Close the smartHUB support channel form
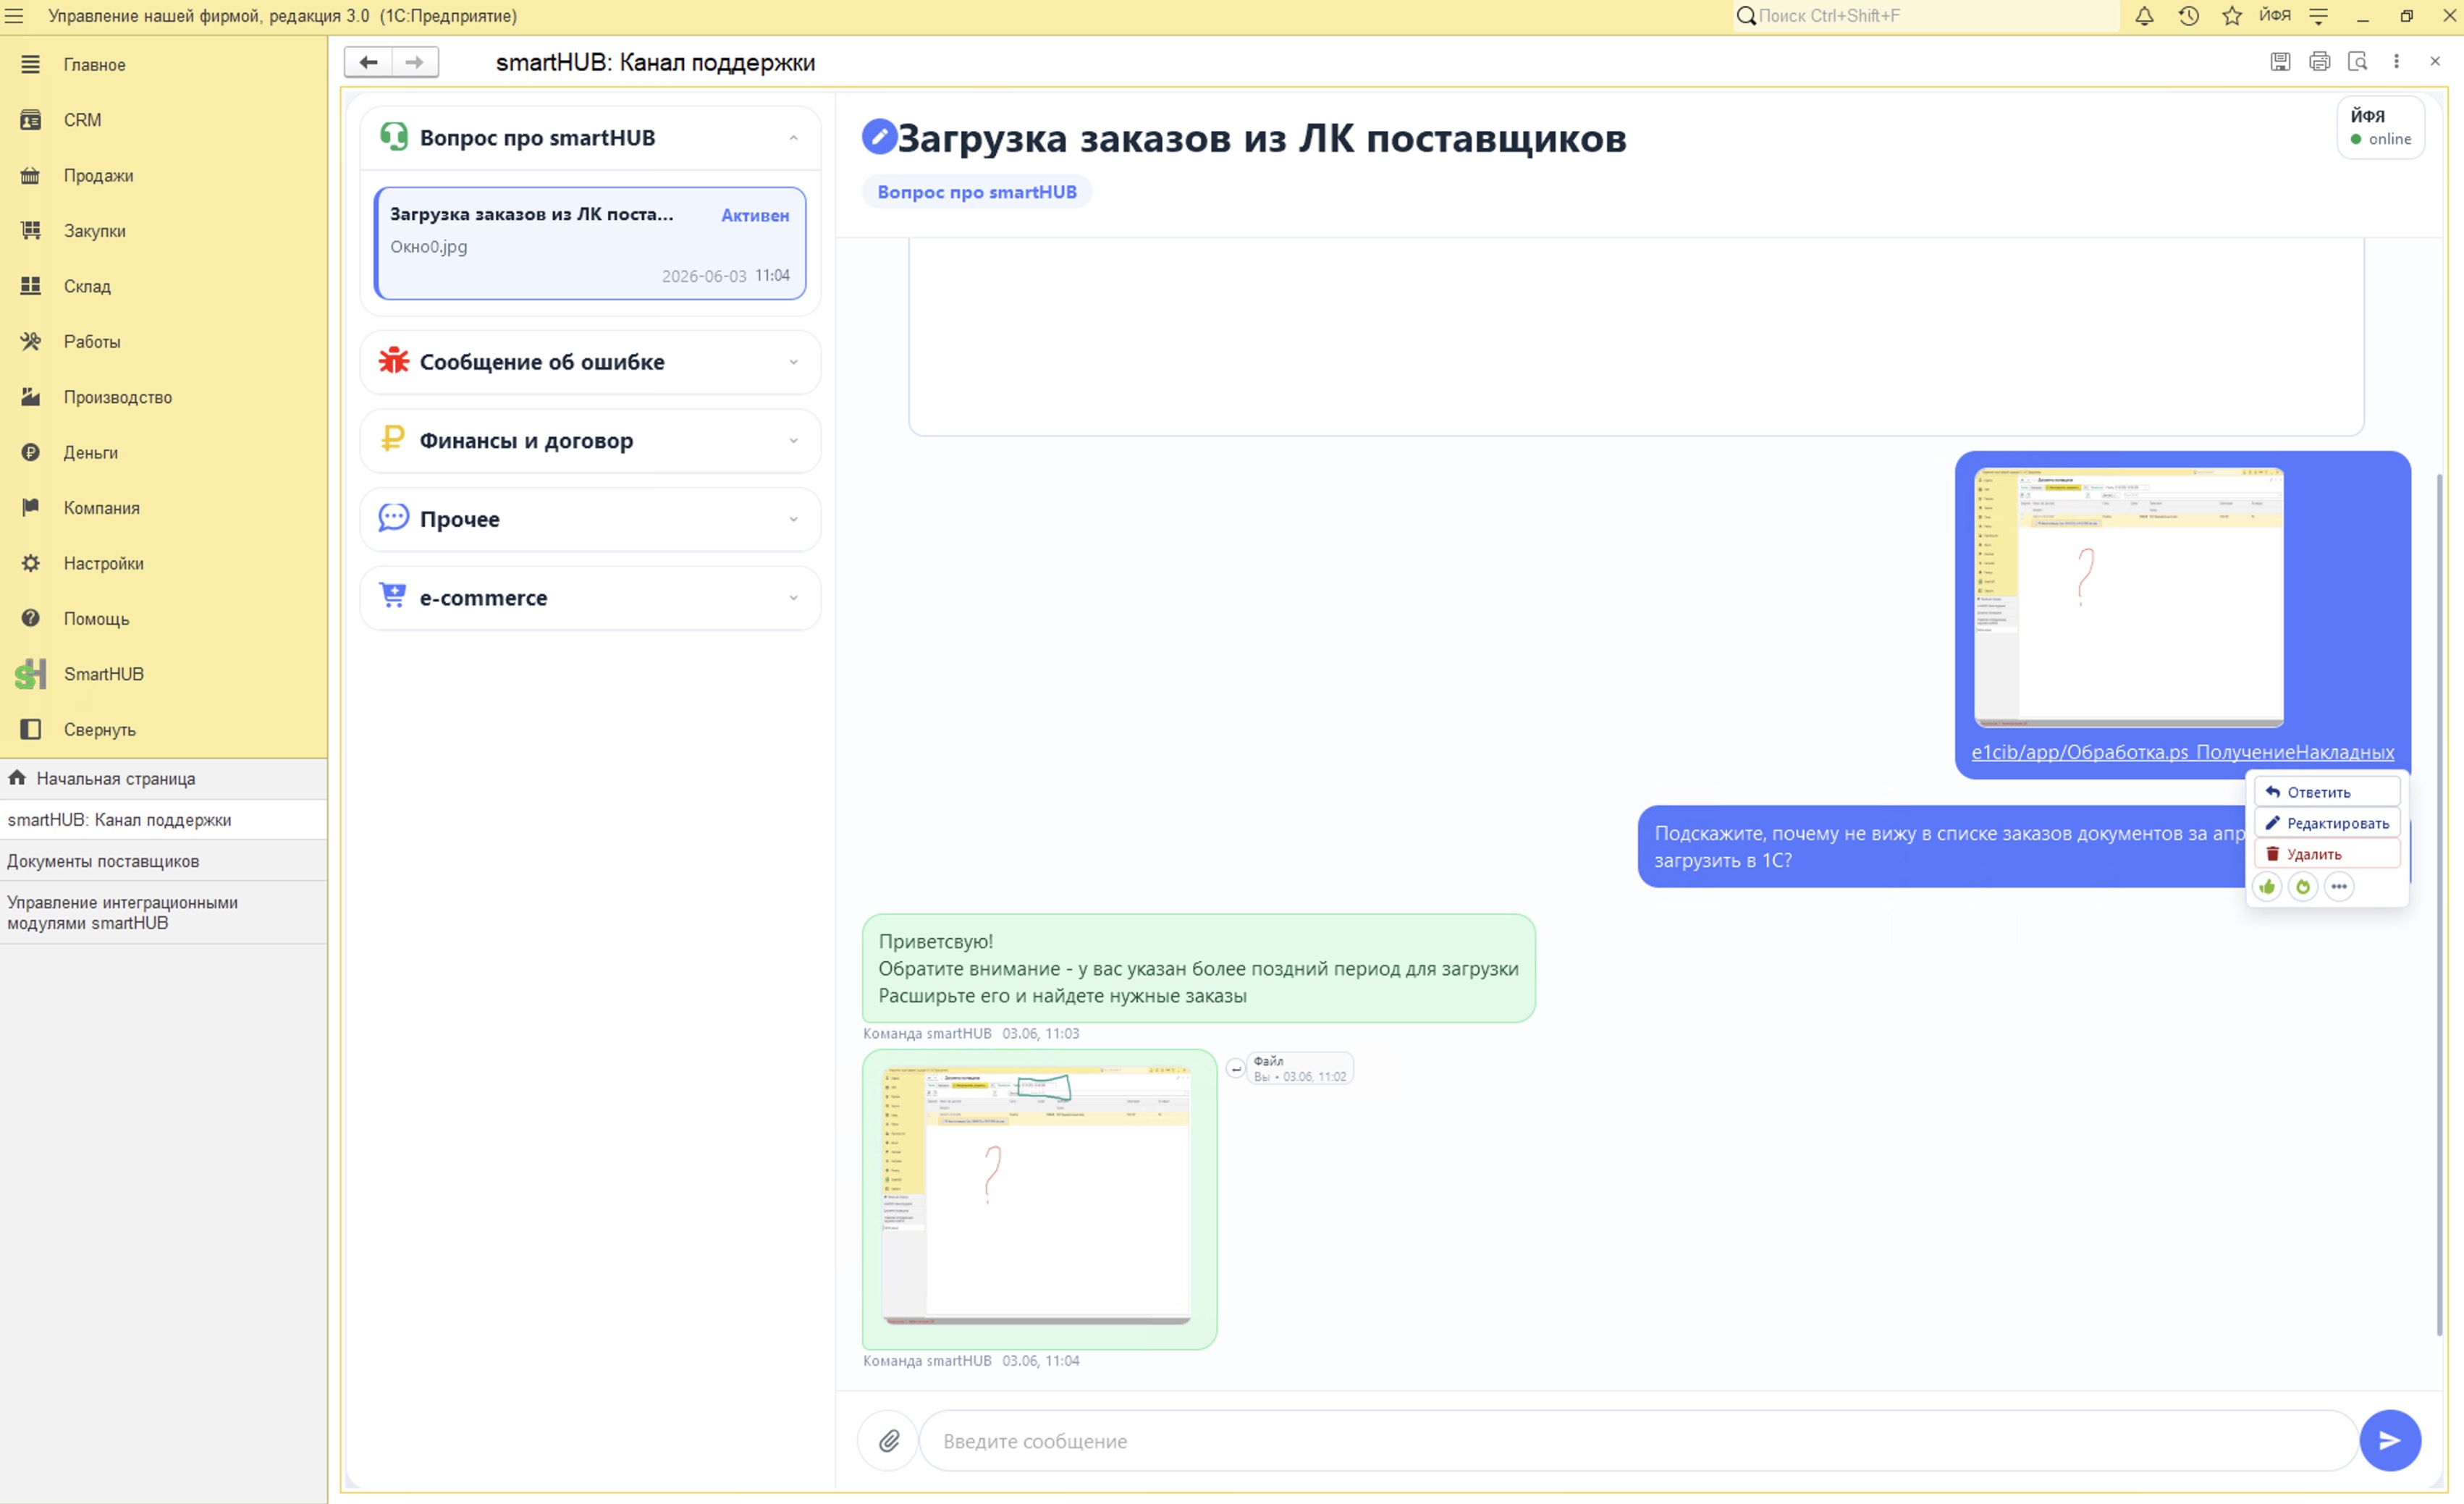The height and width of the screenshot is (1504, 2464). click(x=2435, y=62)
